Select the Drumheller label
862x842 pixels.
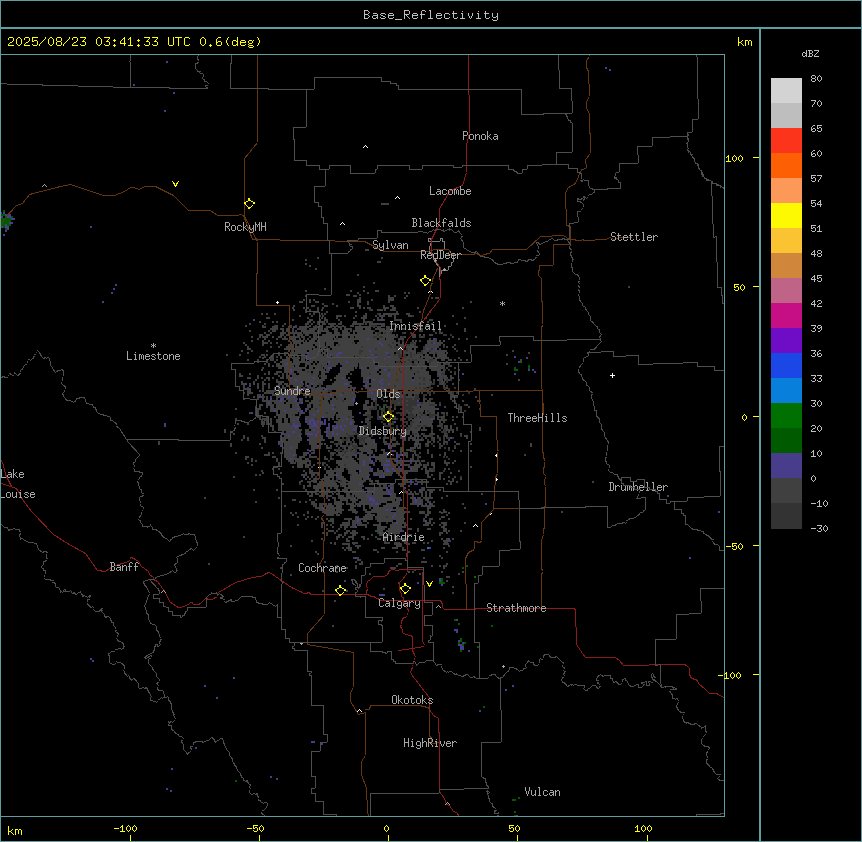[638, 487]
